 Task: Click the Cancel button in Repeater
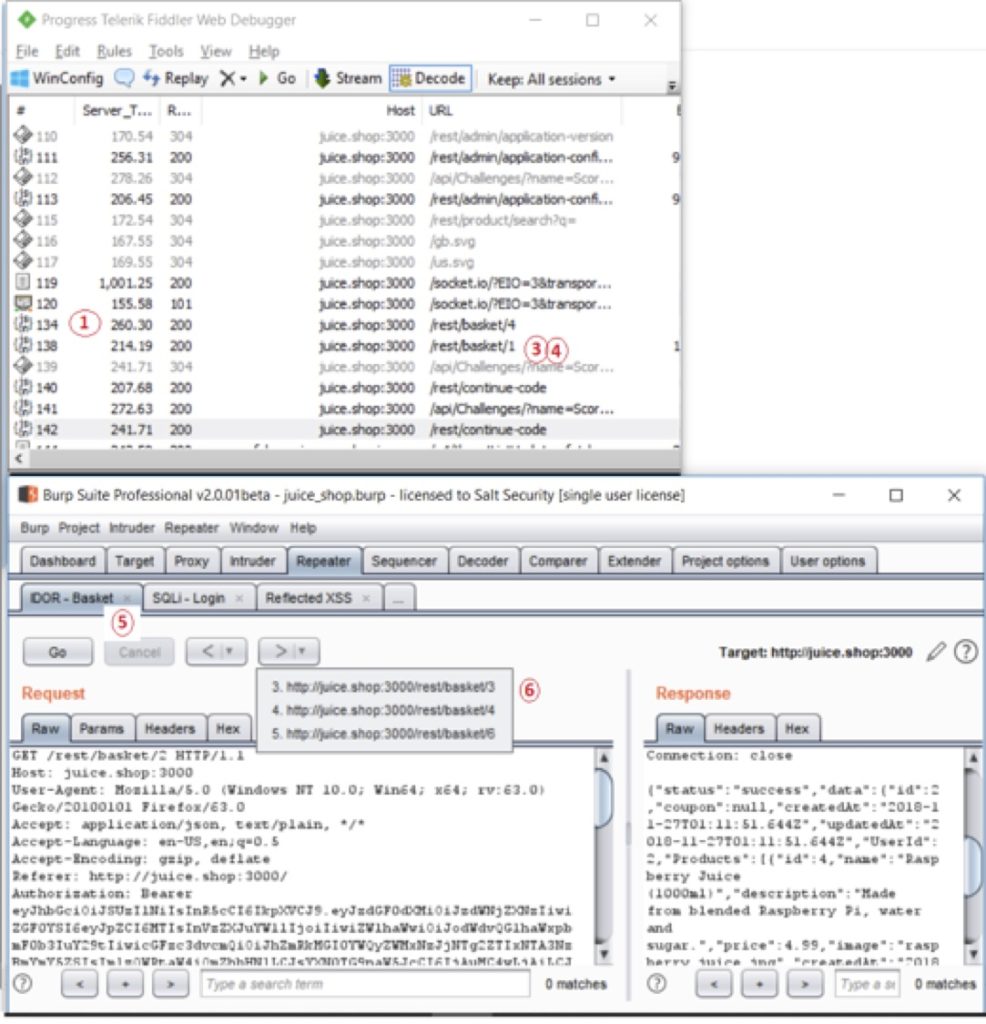coord(138,652)
